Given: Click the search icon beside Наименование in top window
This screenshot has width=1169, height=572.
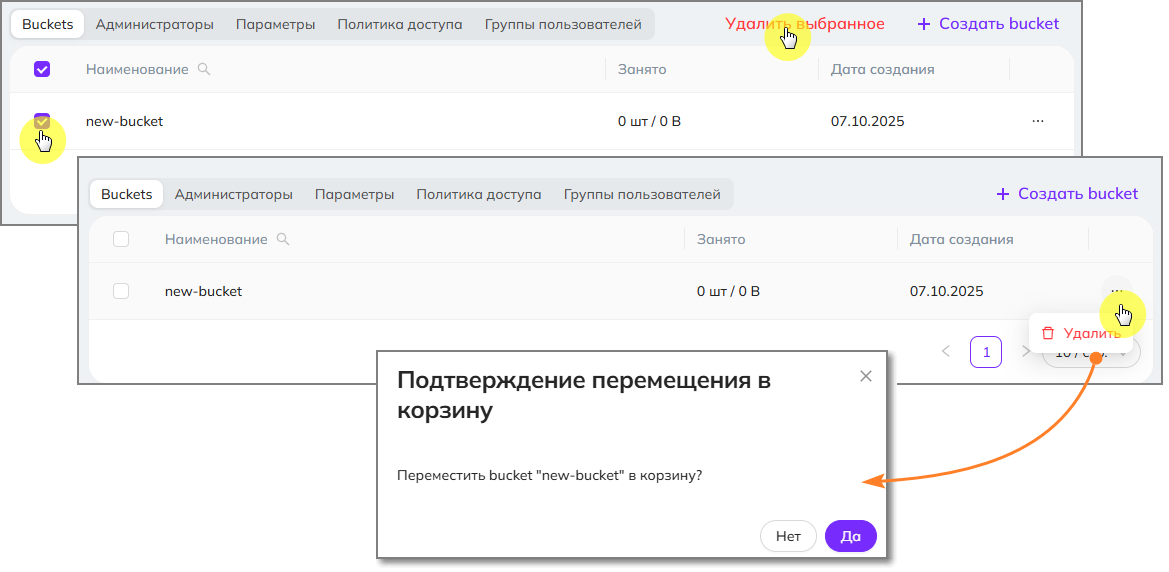Looking at the screenshot, I should point(204,69).
